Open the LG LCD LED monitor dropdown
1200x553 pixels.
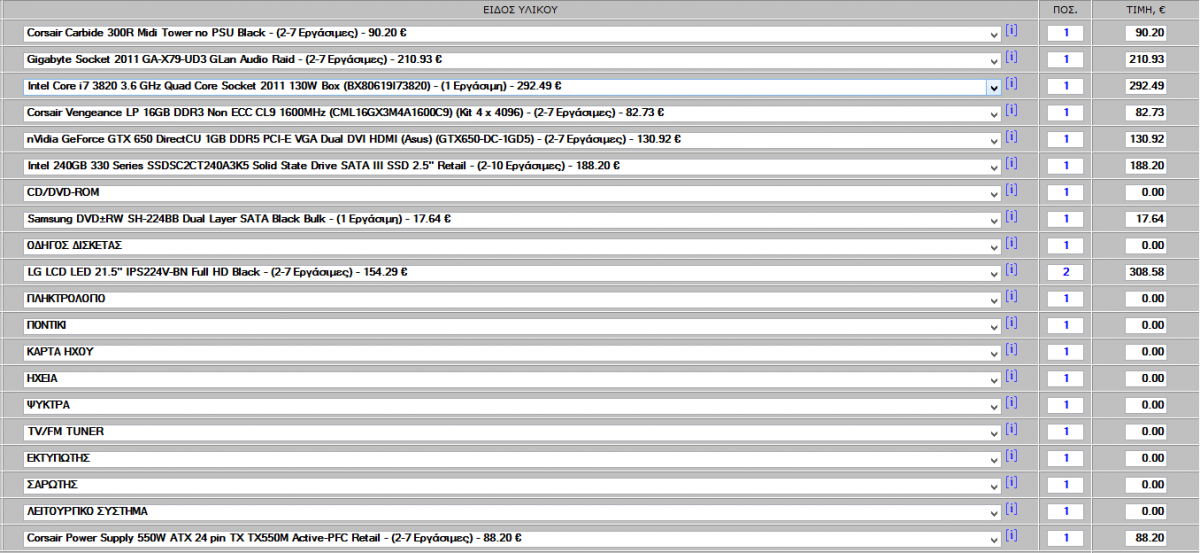[512, 272]
